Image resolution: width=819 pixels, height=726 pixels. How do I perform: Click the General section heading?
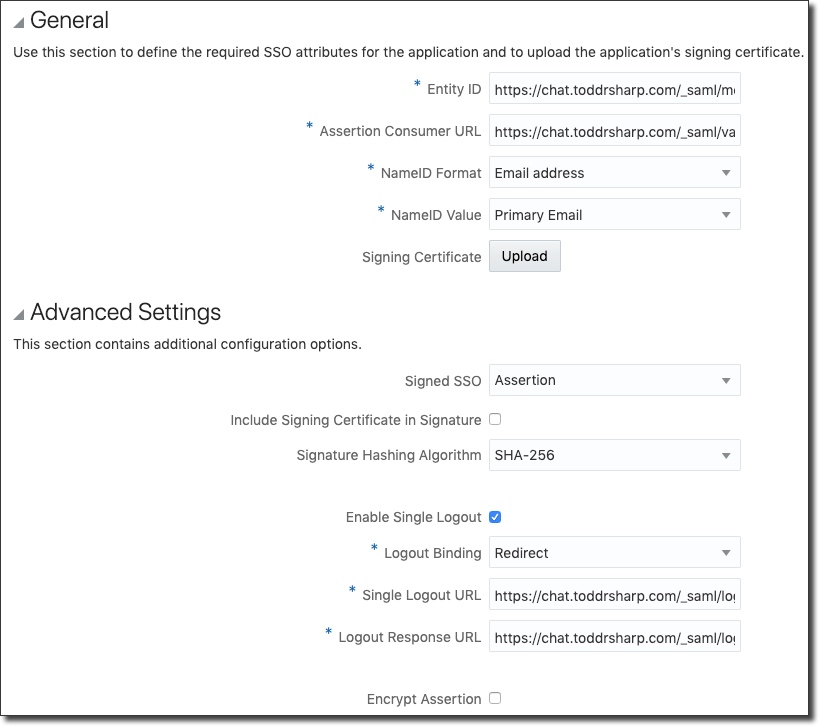[70, 20]
